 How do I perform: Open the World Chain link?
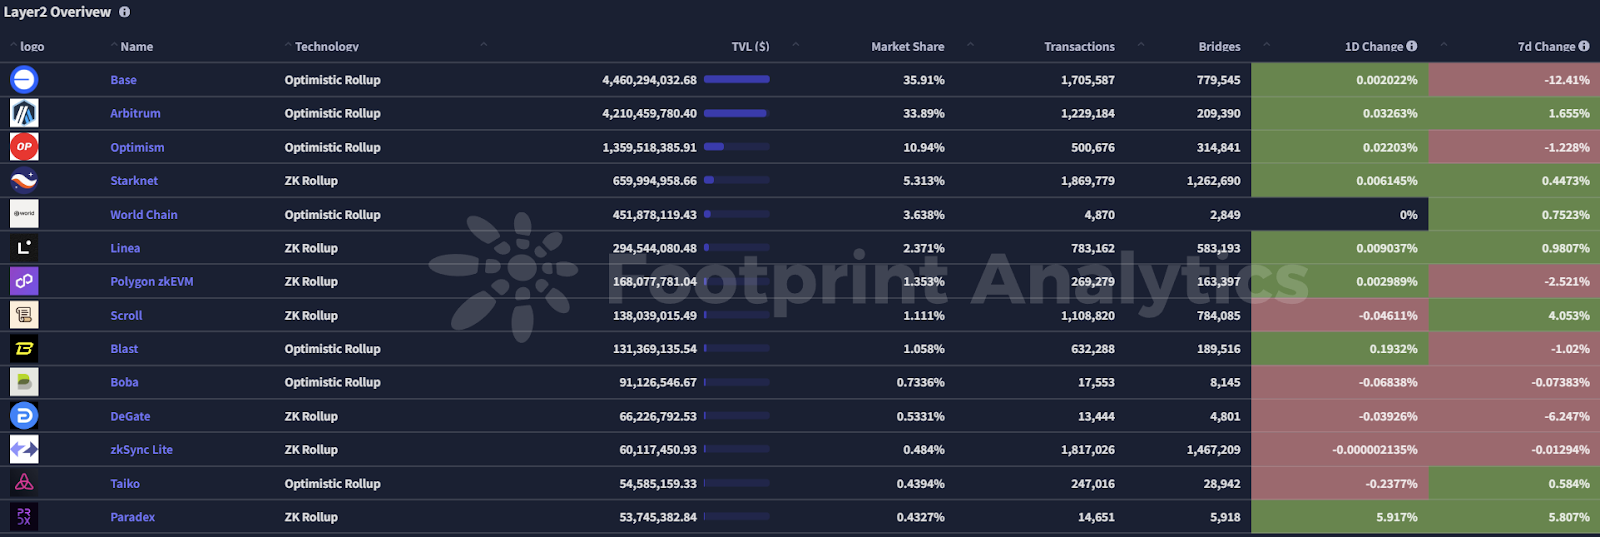click(x=144, y=214)
